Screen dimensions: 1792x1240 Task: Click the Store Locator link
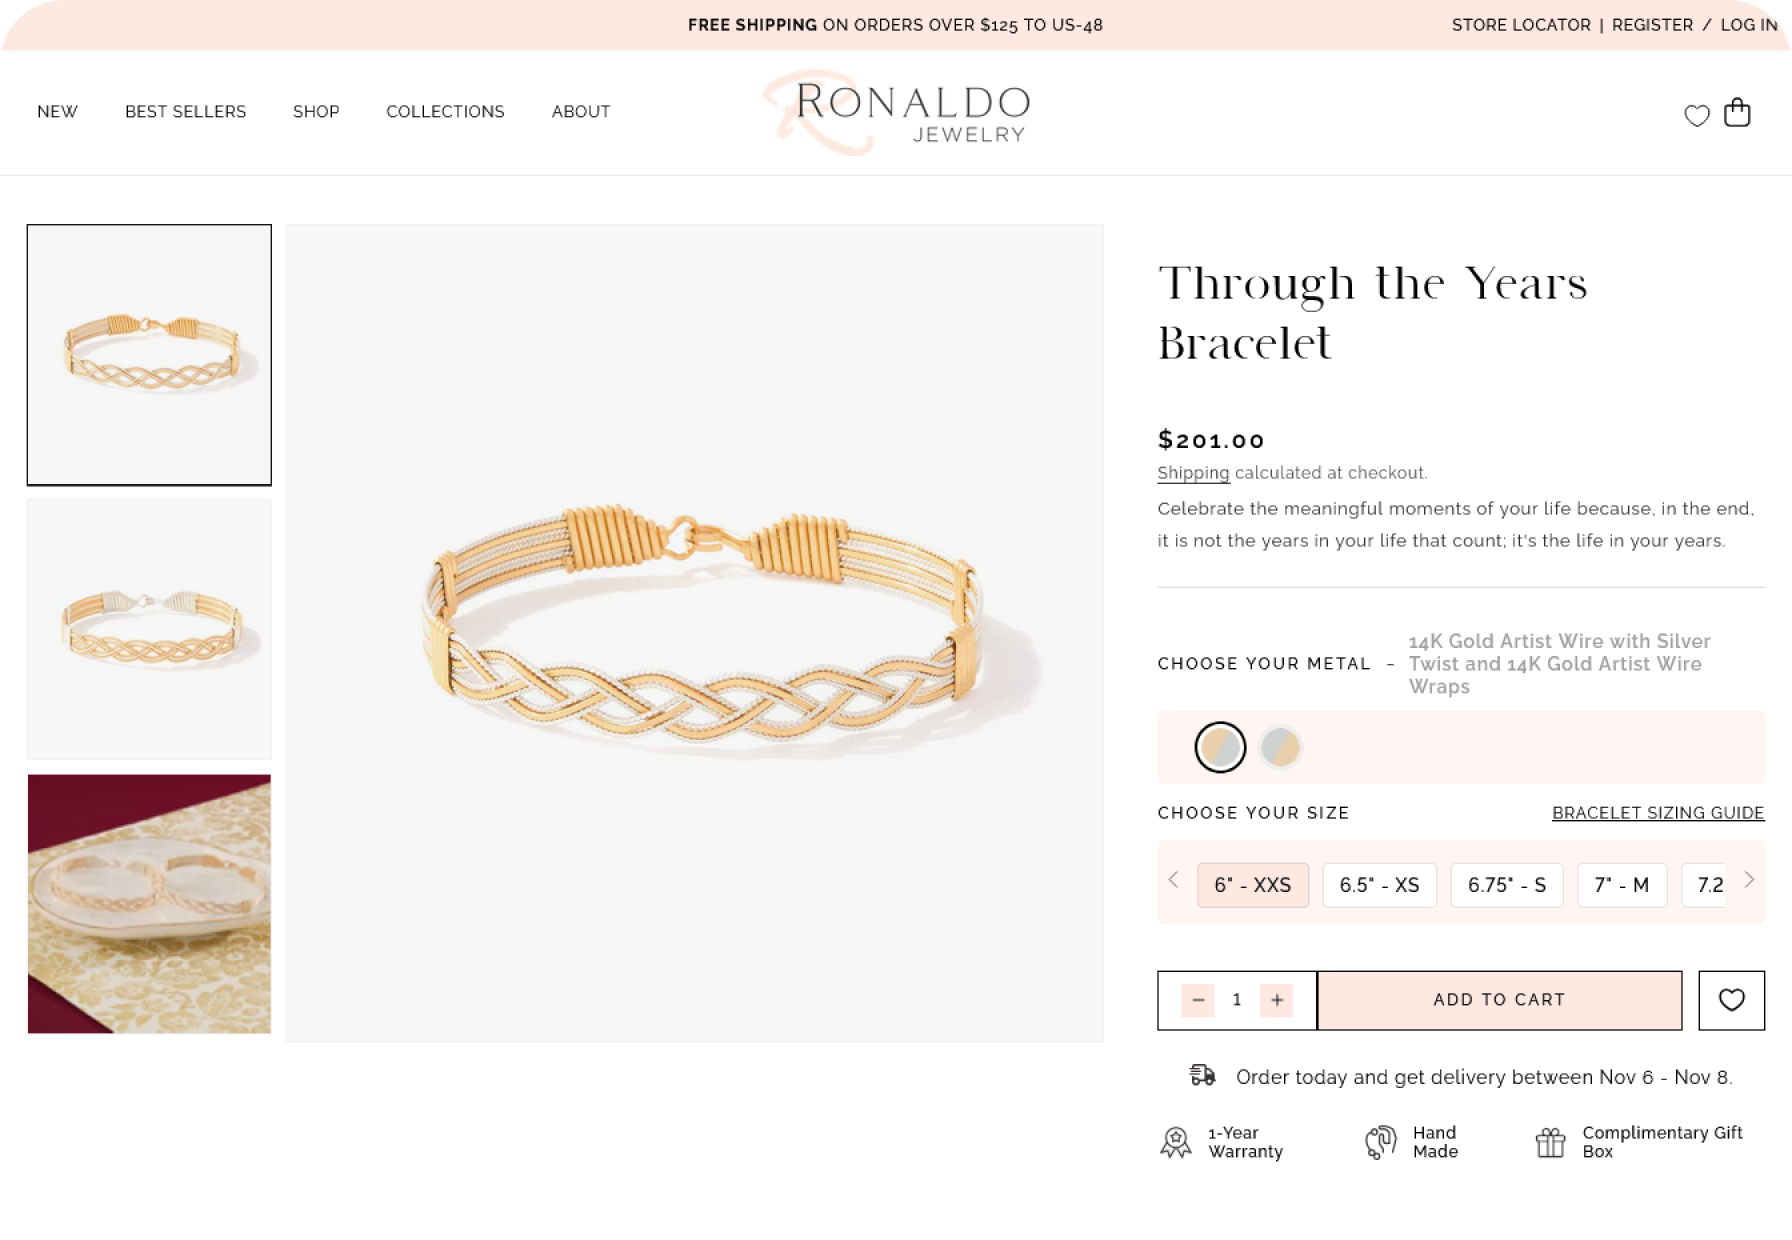[x=1520, y=25]
